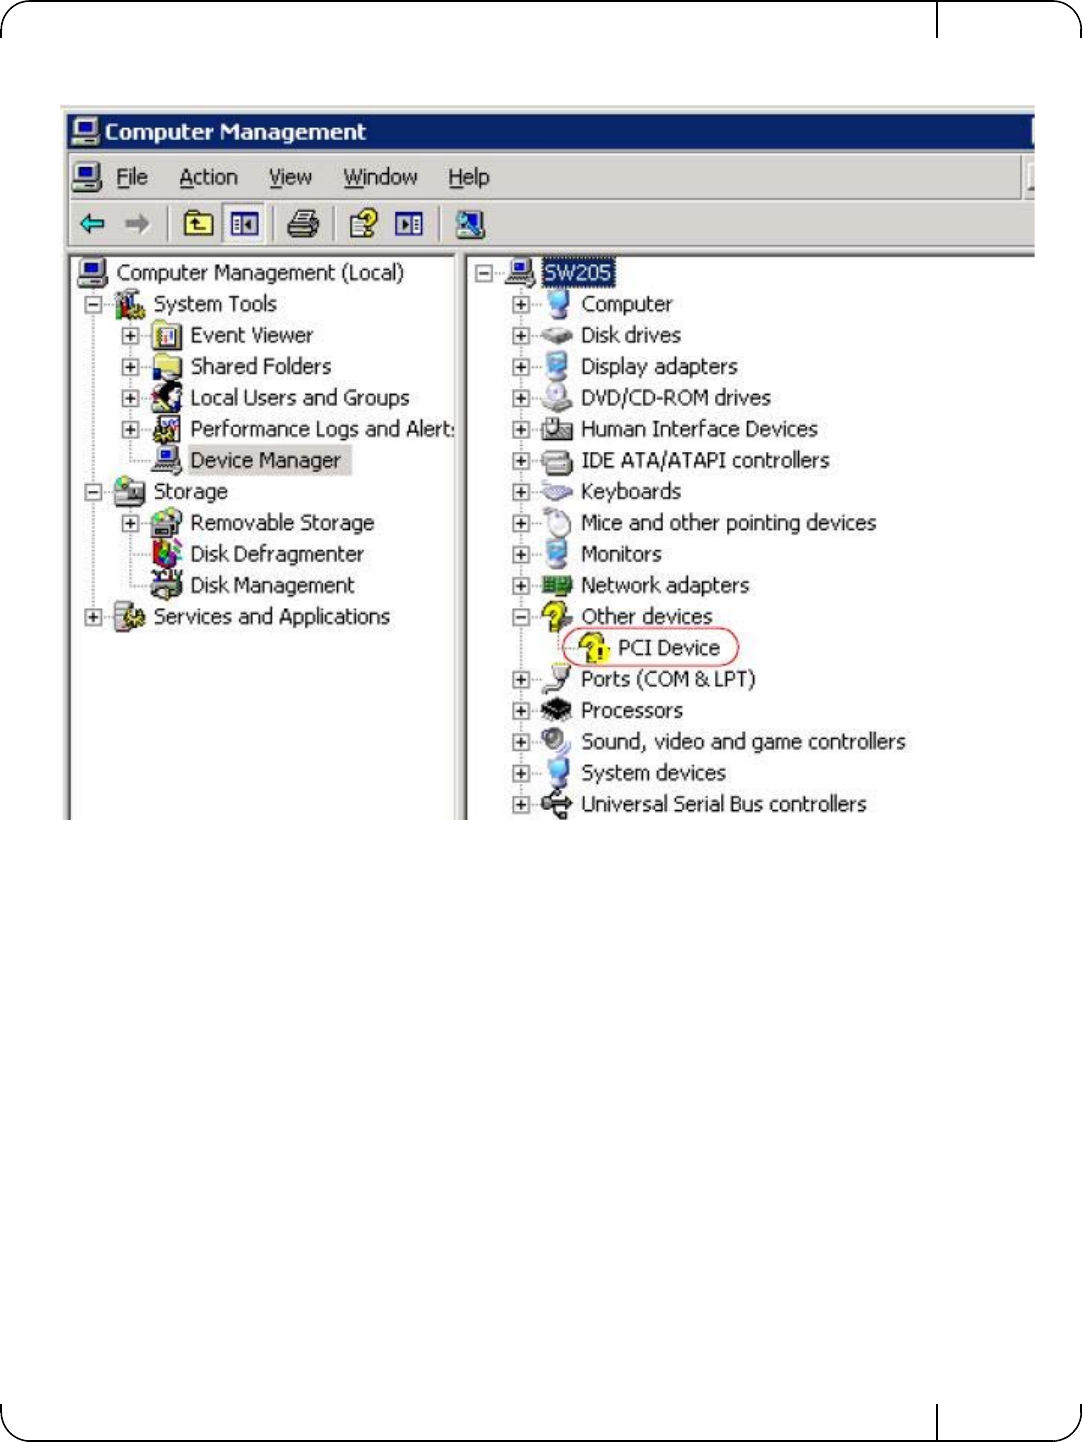Expand the Removable Storage node

click(130, 523)
